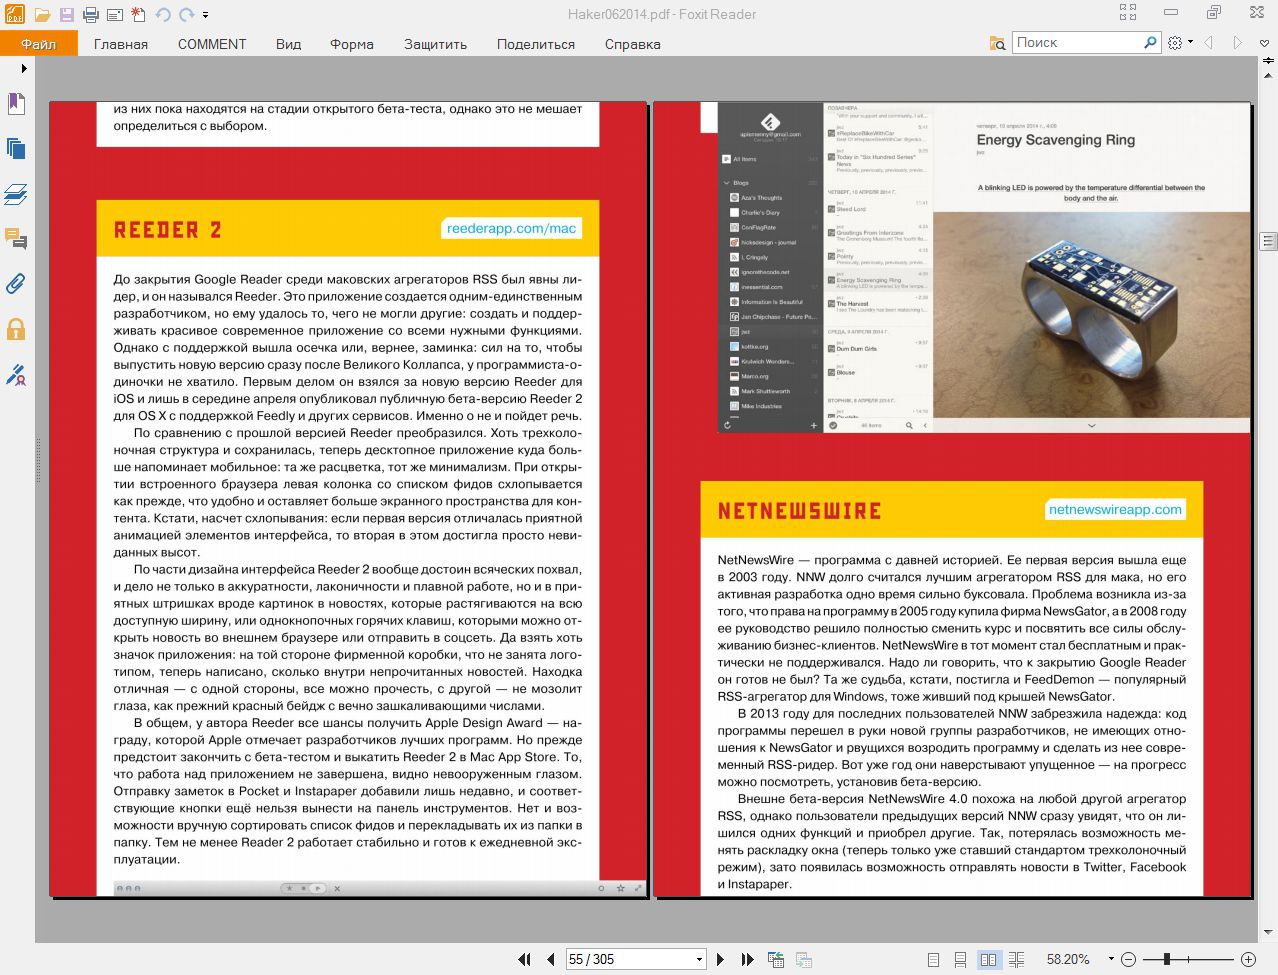Save the document with the floppy icon

(x=66, y=14)
